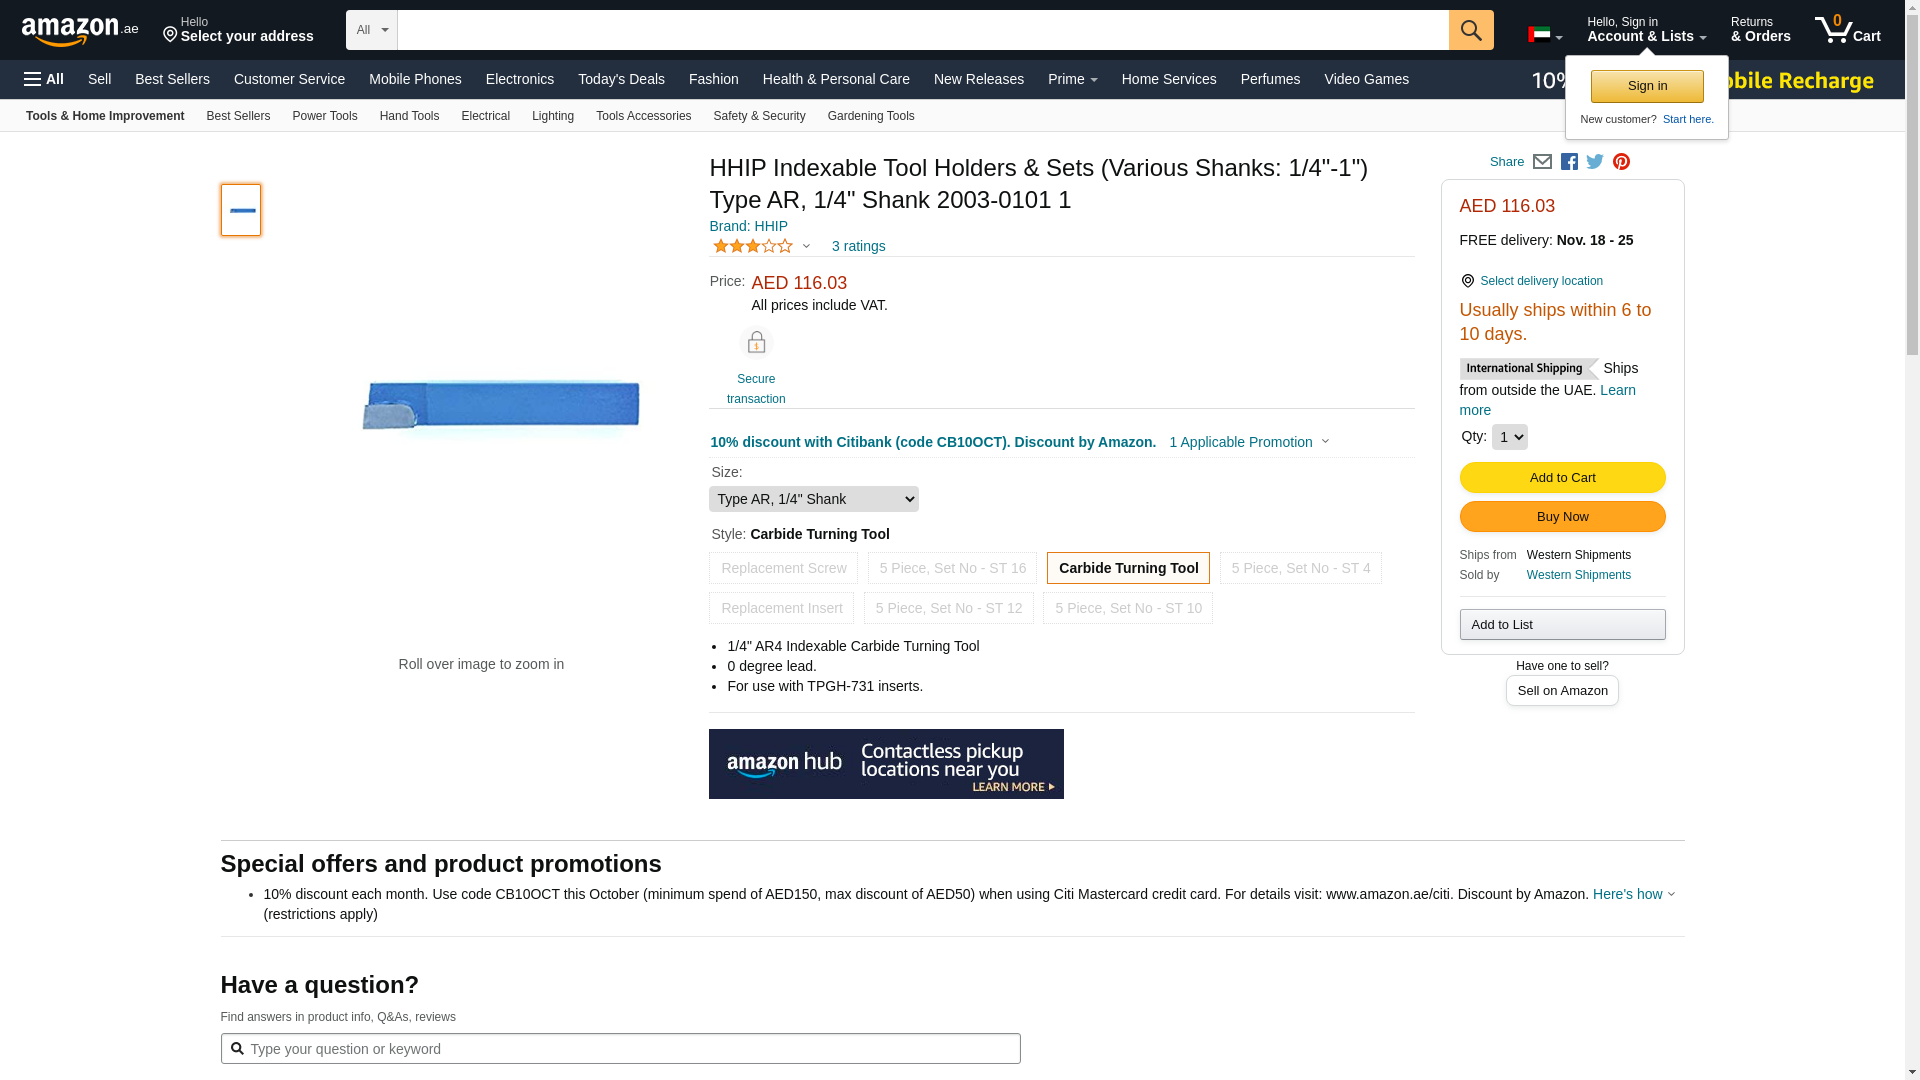Share product on Facebook
This screenshot has width=1920, height=1080.
pyautogui.click(x=1569, y=162)
